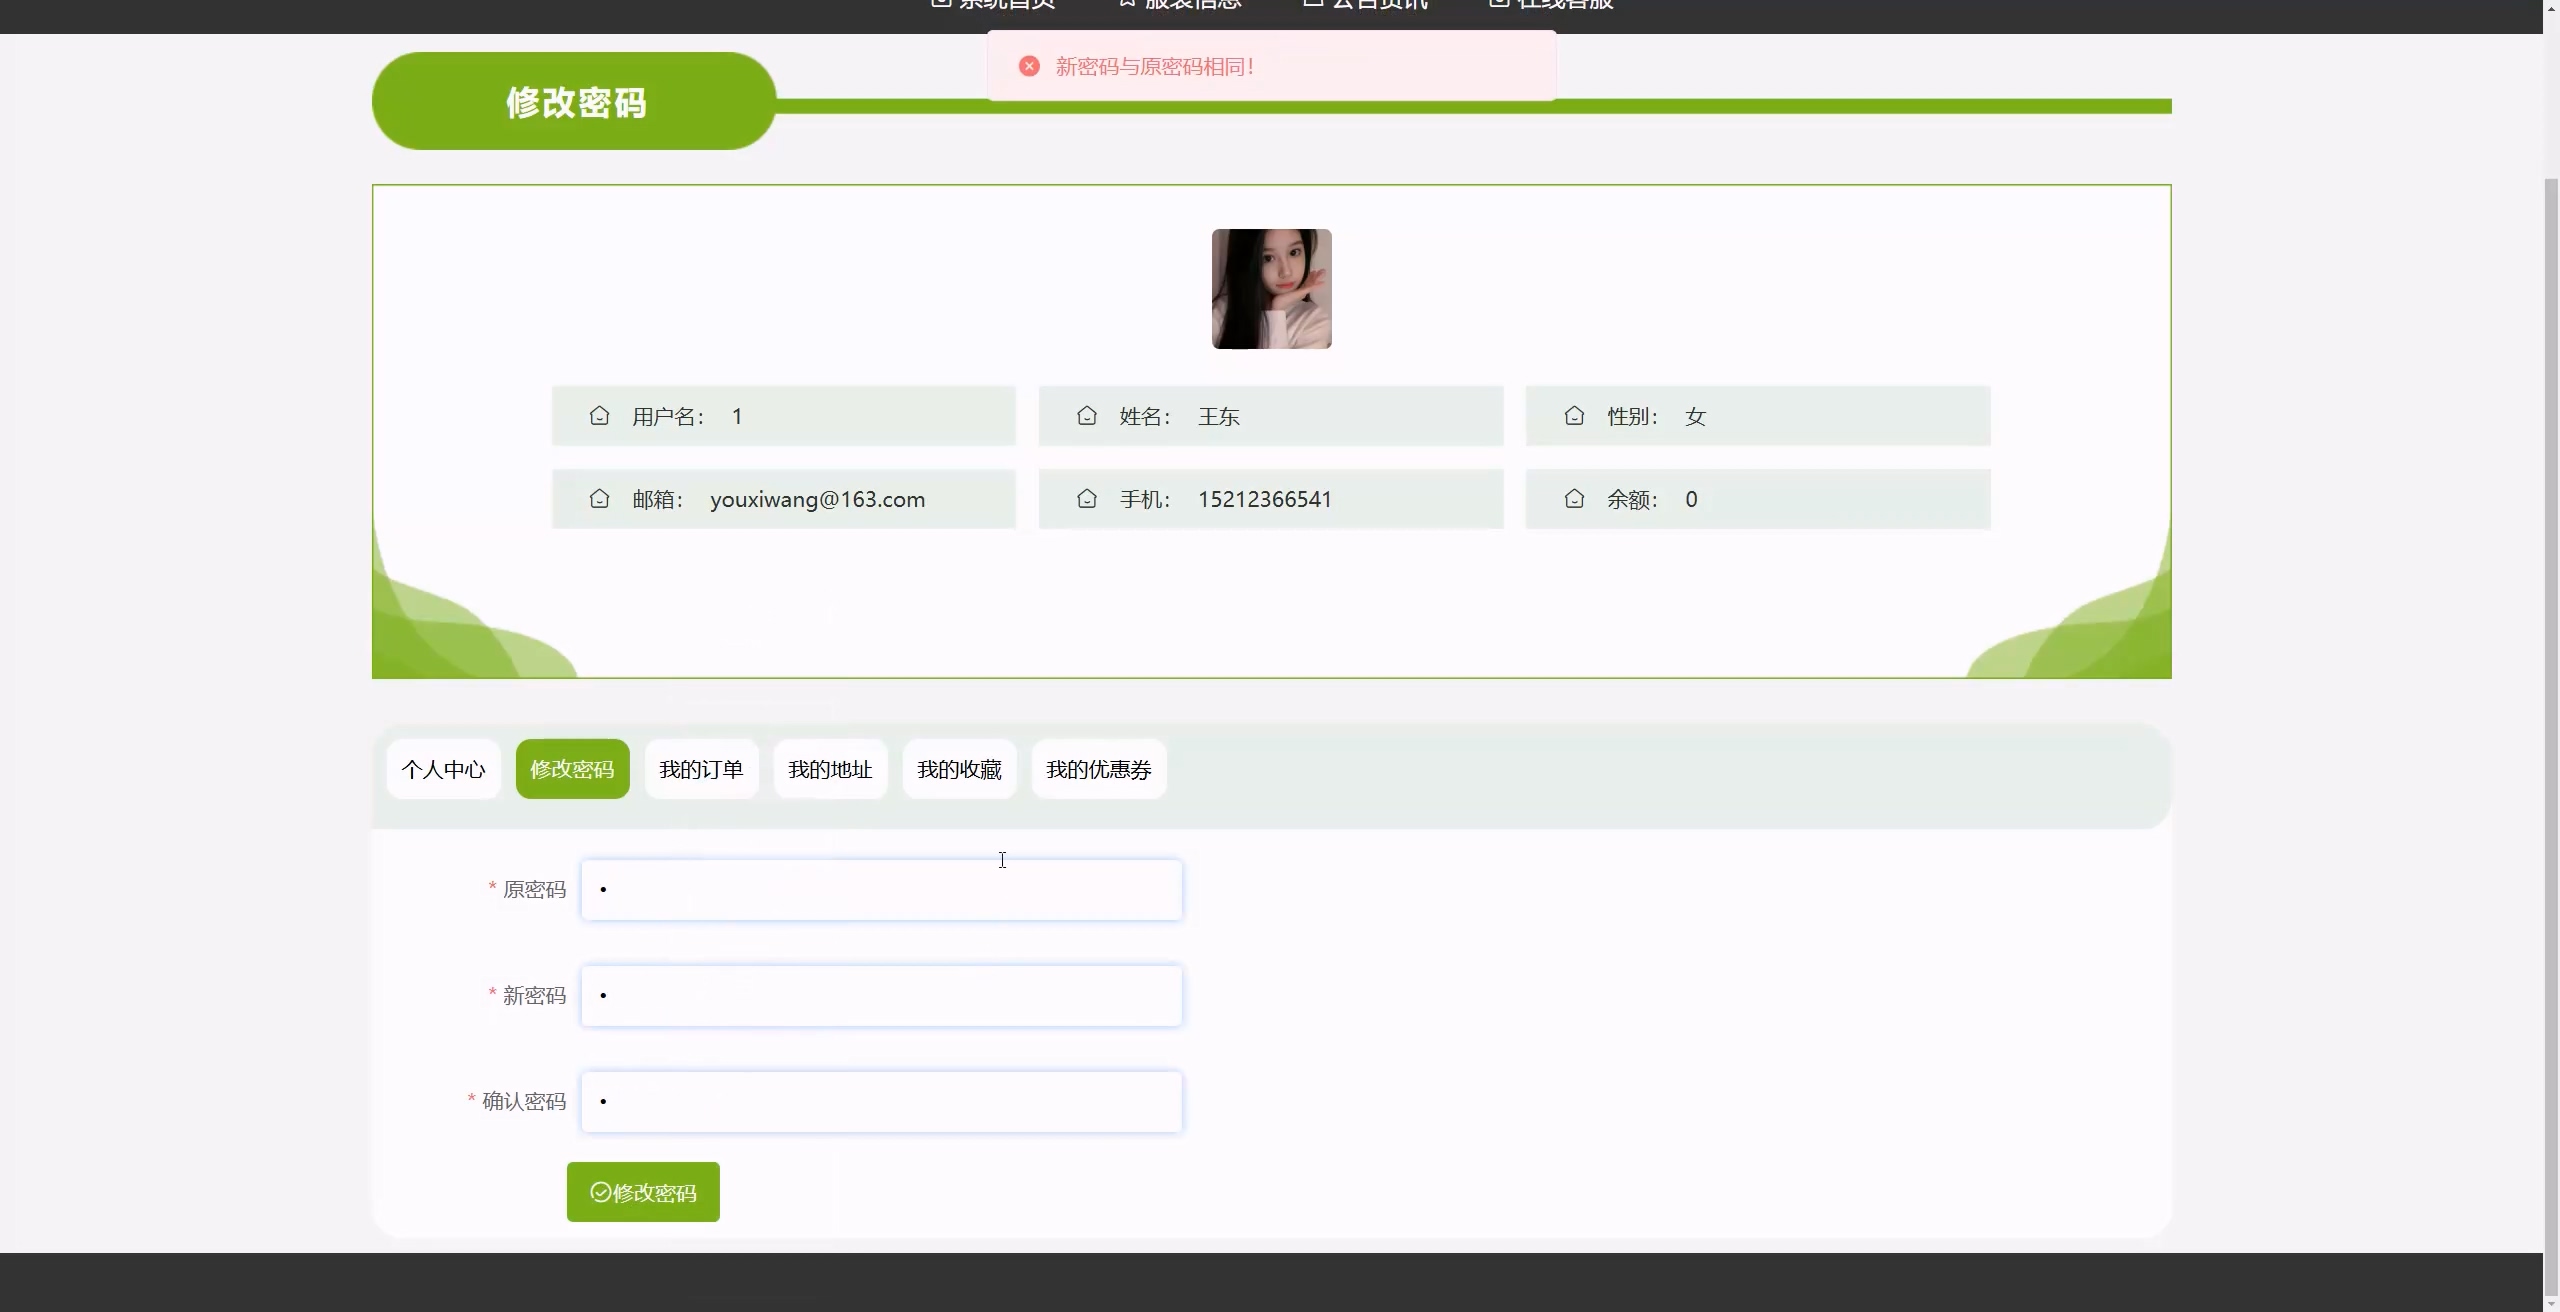Image resolution: width=2560 pixels, height=1312 pixels.
Task: Select the 修改密码 tab
Action: [572, 769]
